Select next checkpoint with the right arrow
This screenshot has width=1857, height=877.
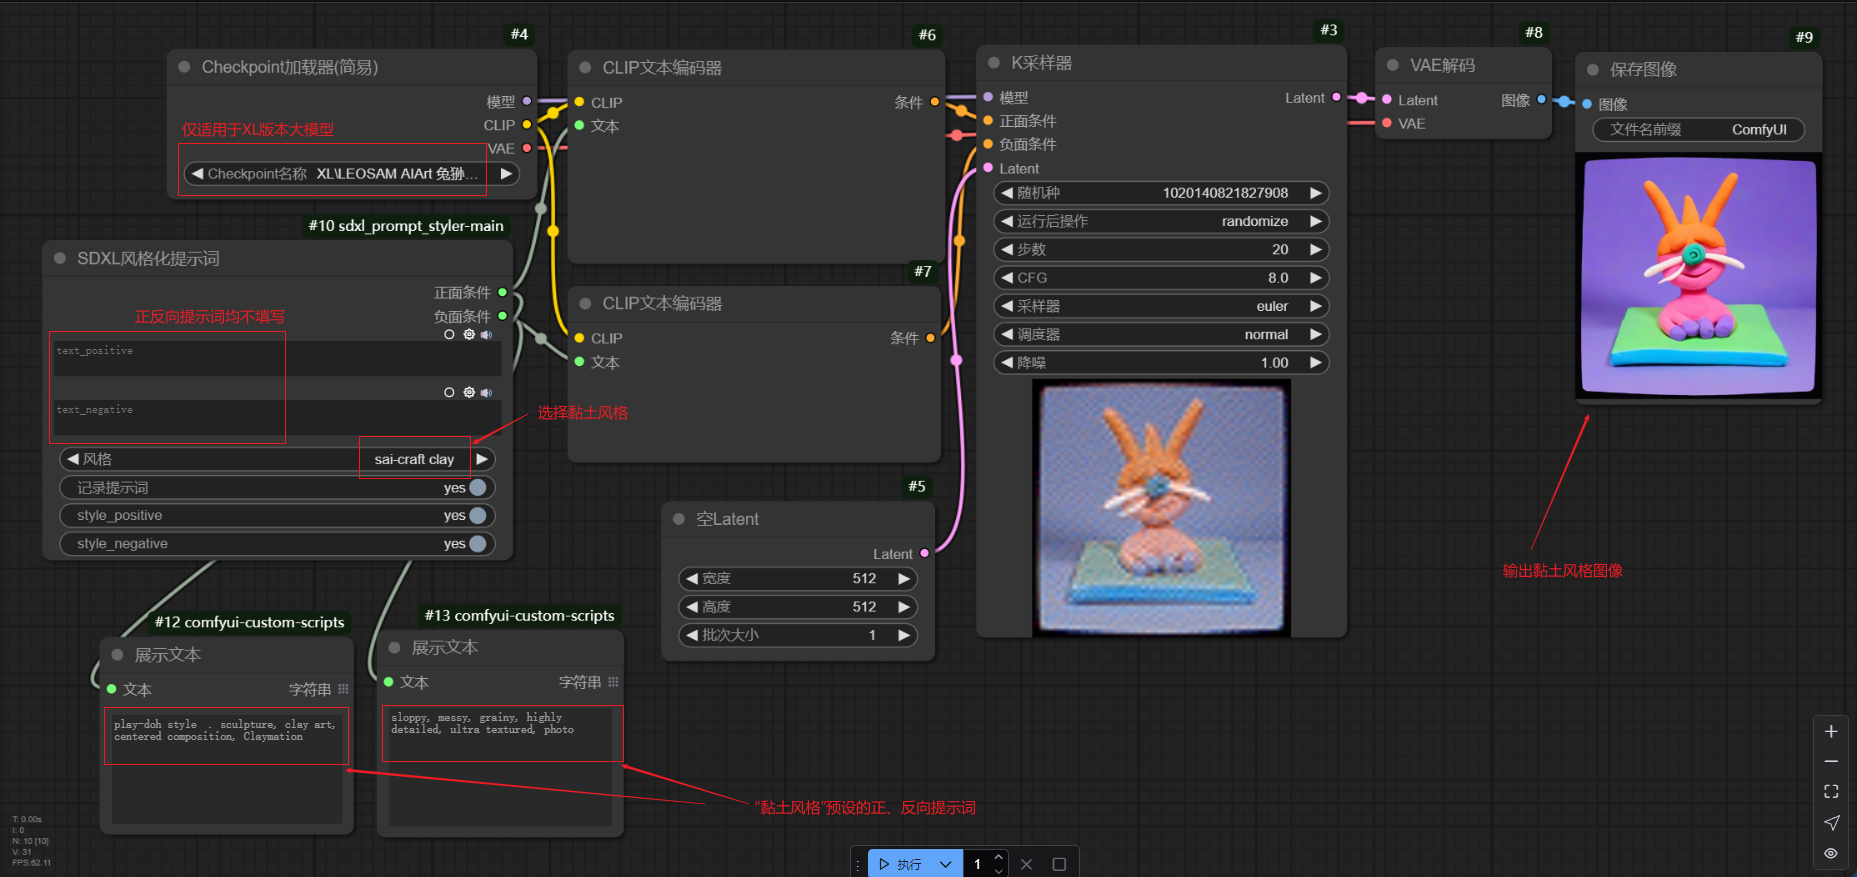pyautogui.click(x=507, y=174)
